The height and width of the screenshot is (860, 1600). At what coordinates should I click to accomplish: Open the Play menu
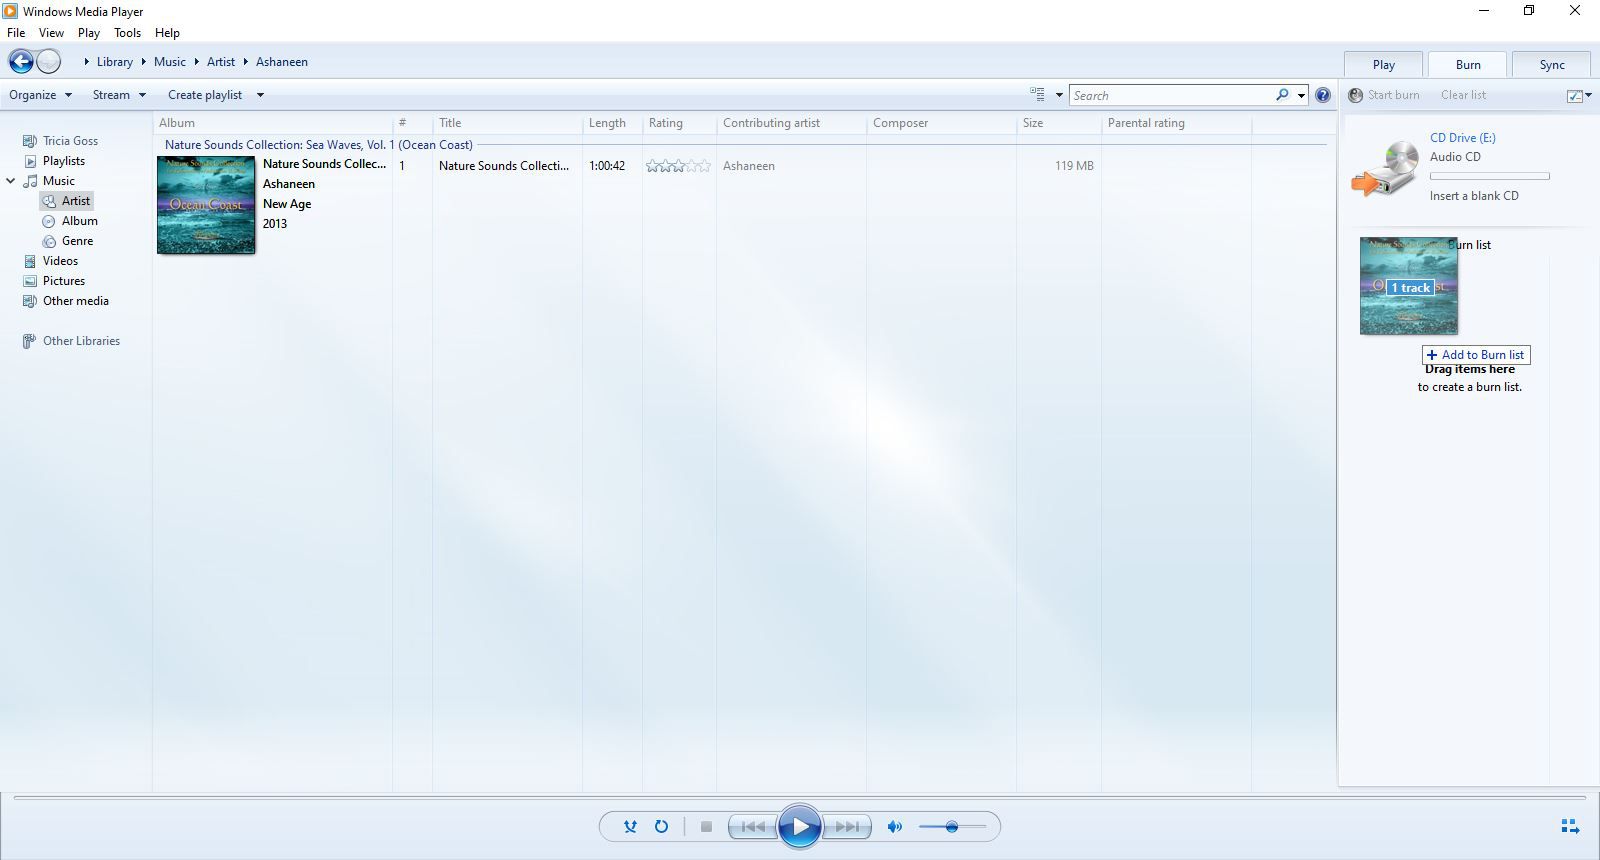click(89, 32)
